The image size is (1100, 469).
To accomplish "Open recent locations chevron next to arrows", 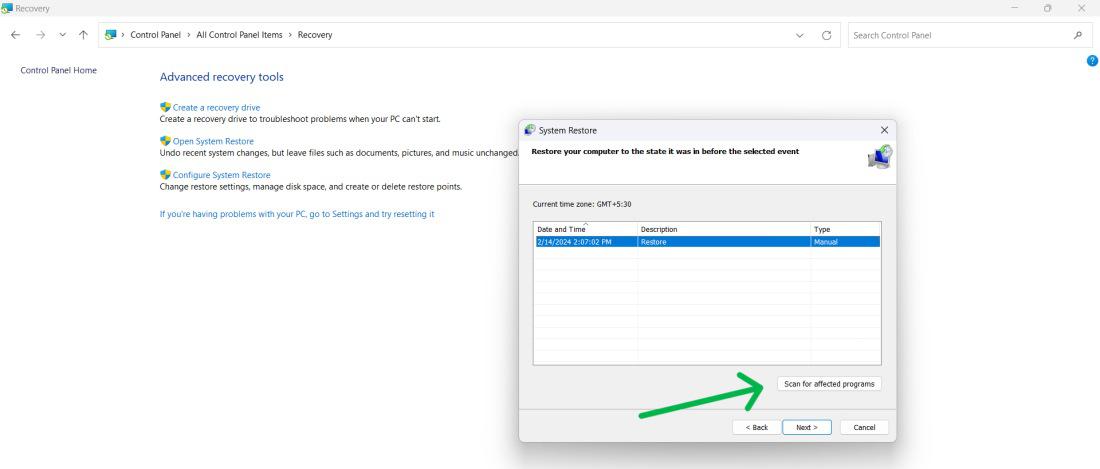I will coord(62,35).
